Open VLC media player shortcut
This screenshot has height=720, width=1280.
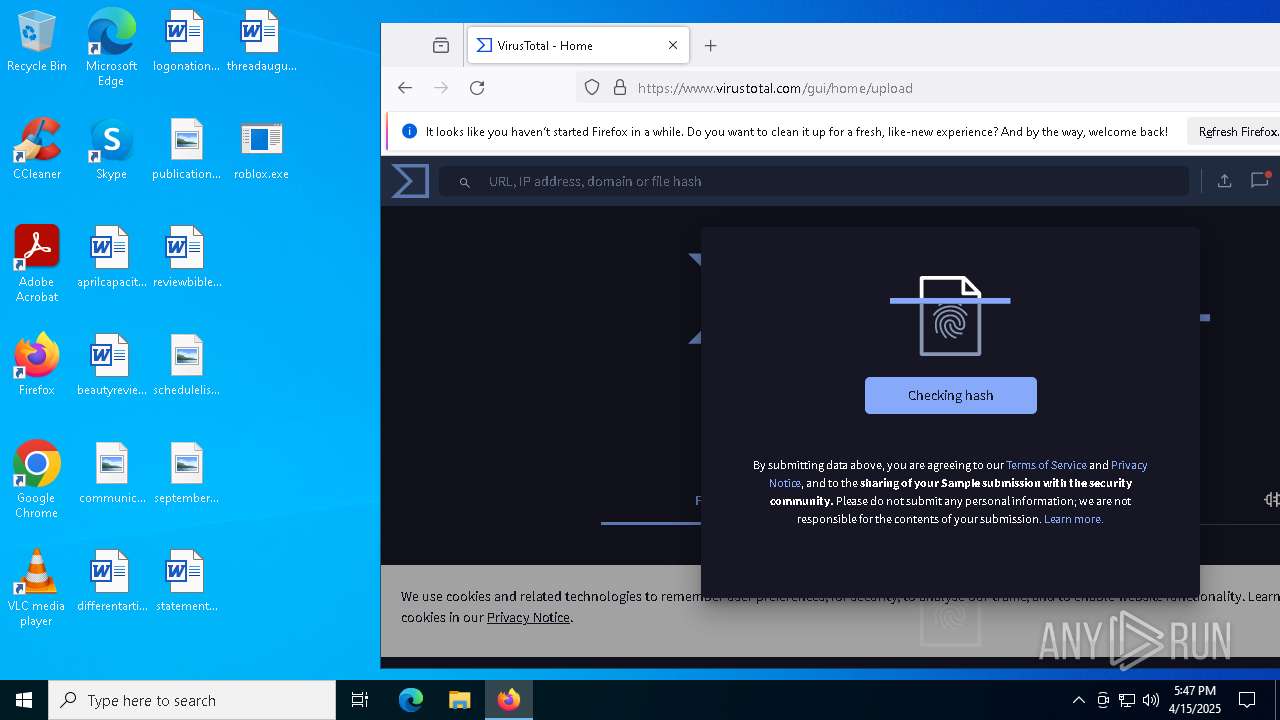click(x=37, y=588)
